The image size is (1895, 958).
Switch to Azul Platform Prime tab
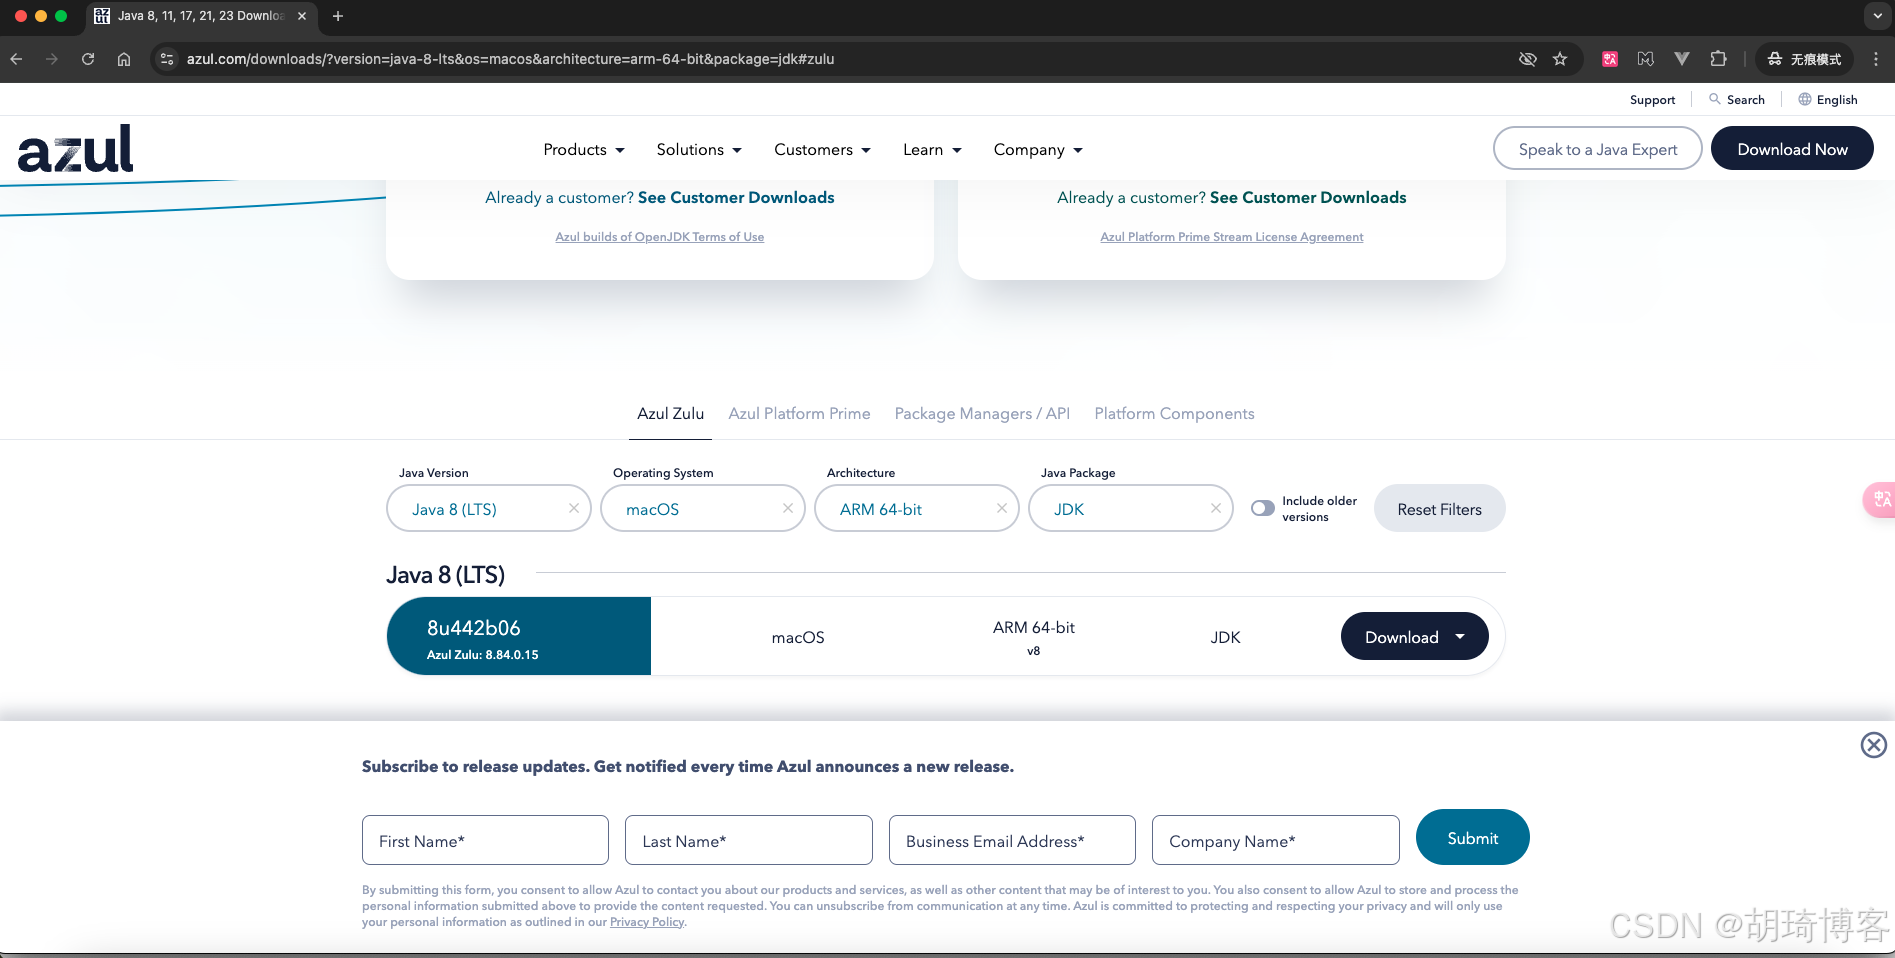[799, 414]
